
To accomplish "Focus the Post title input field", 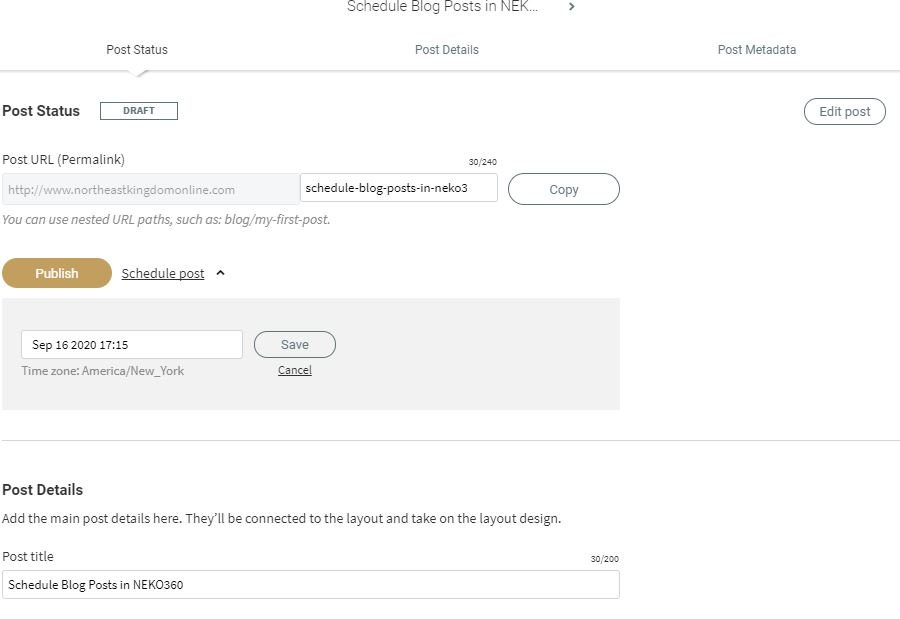I will pyautogui.click(x=311, y=585).
